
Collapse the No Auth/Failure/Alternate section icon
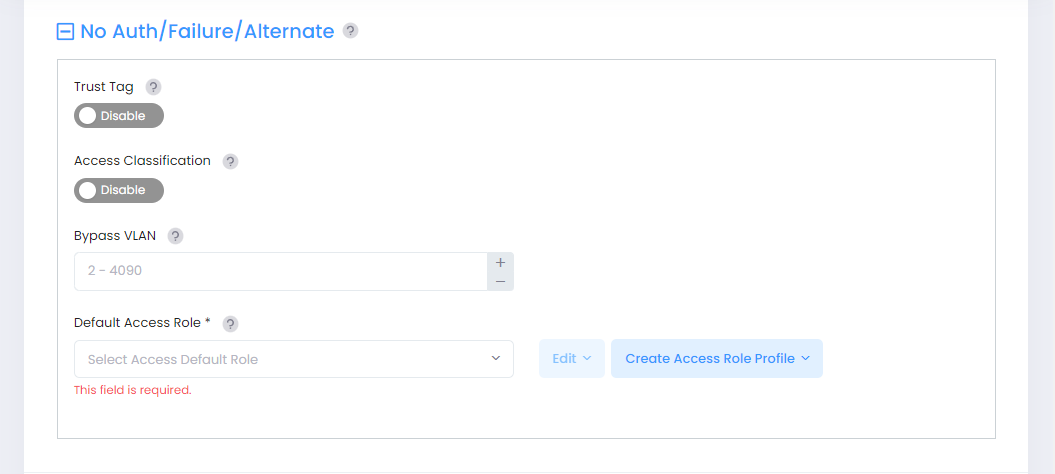click(65, 32)
